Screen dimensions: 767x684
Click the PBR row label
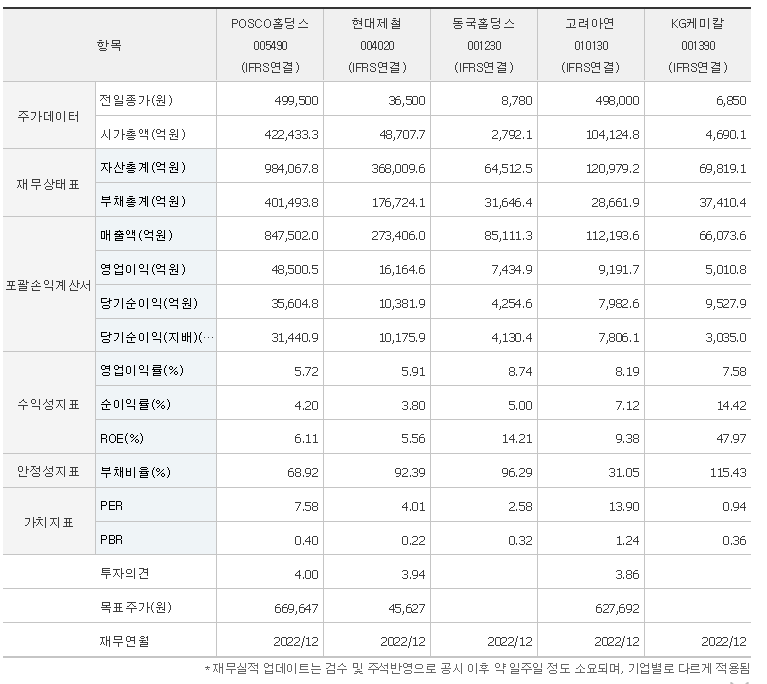112,540
